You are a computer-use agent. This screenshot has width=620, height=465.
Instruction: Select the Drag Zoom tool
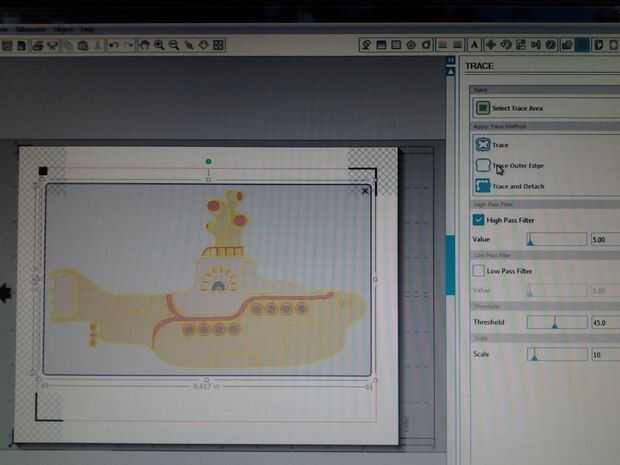click(204, 45)
